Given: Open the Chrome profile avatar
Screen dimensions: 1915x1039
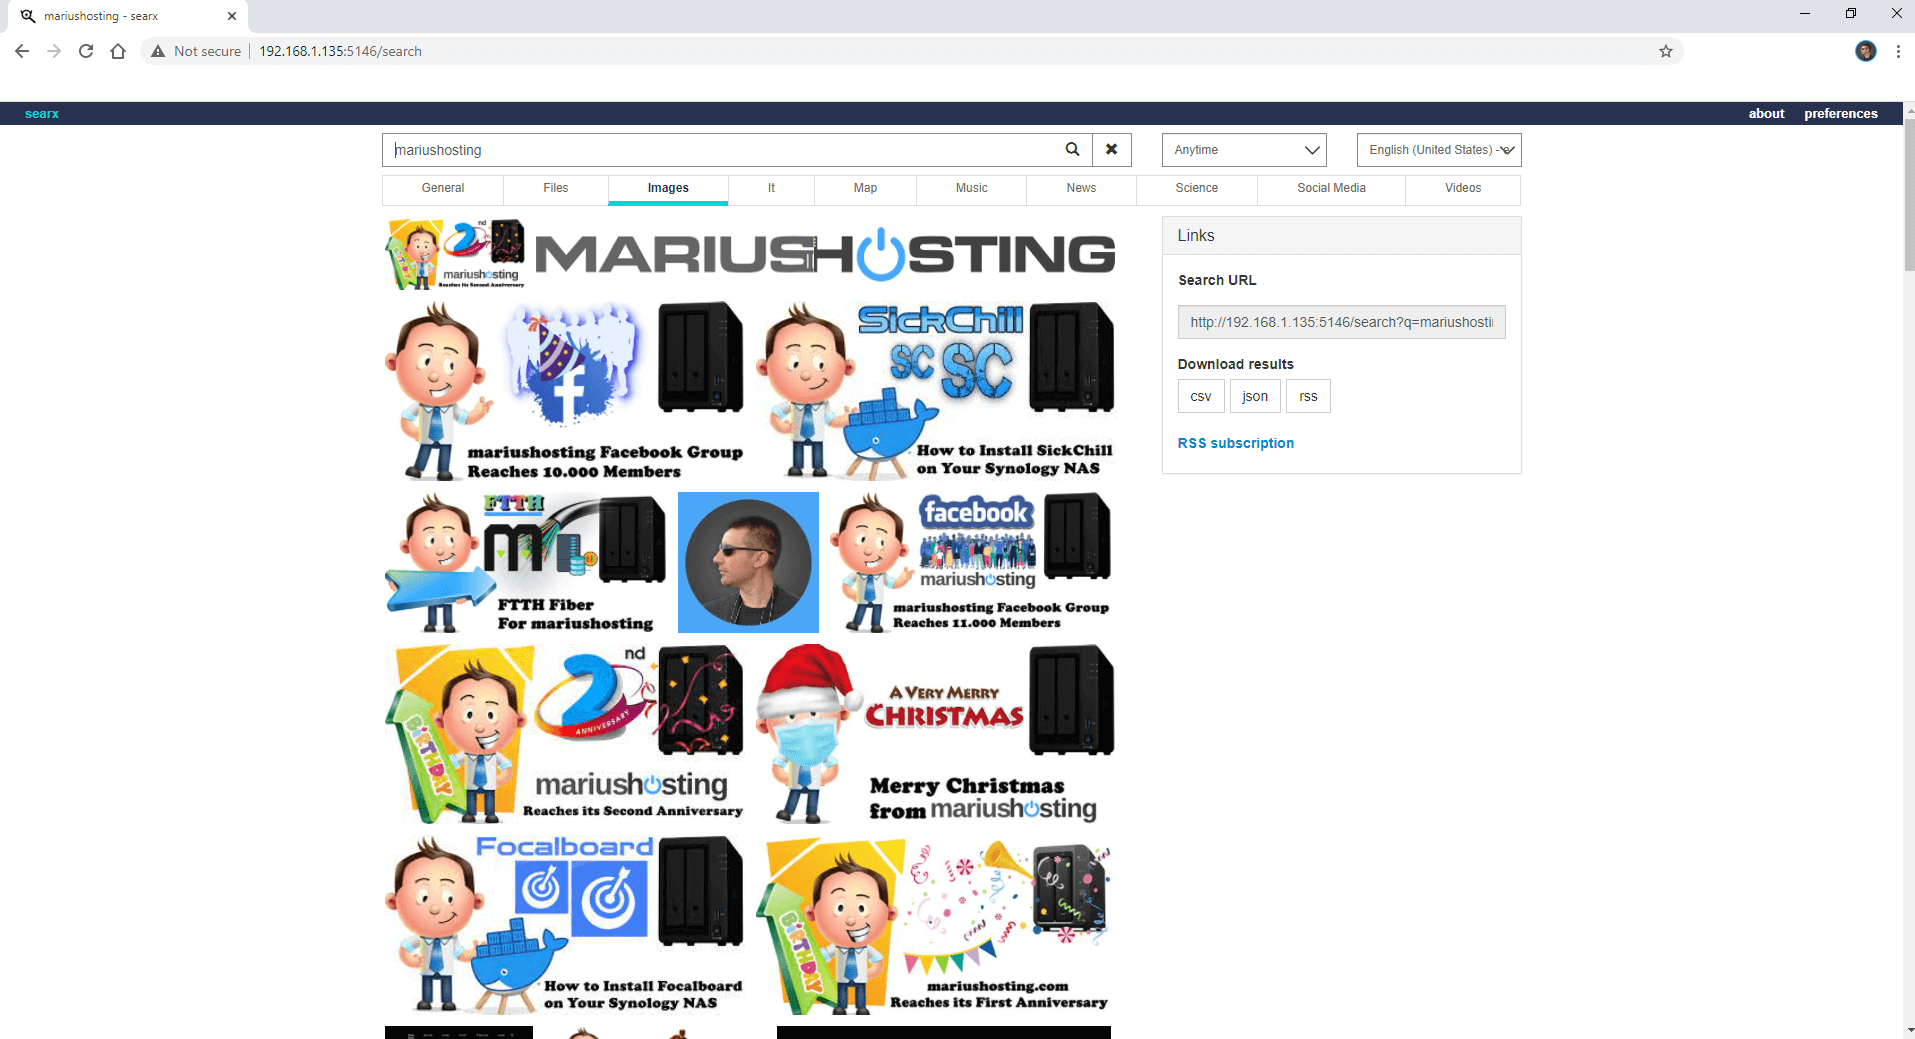Looking at the screenshot, I should (1866, 51).
